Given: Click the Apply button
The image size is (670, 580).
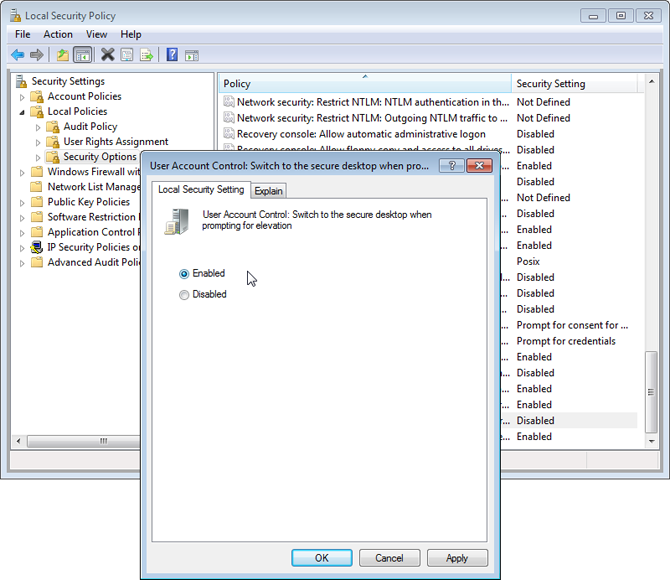Looking at the screenshot, I should click(457, 558).
